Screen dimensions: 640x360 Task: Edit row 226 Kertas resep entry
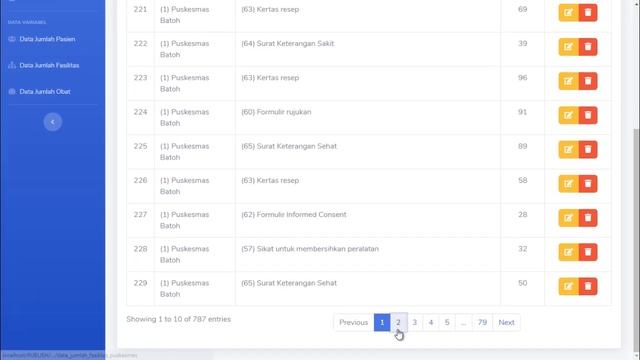click(x=568, y=184)
